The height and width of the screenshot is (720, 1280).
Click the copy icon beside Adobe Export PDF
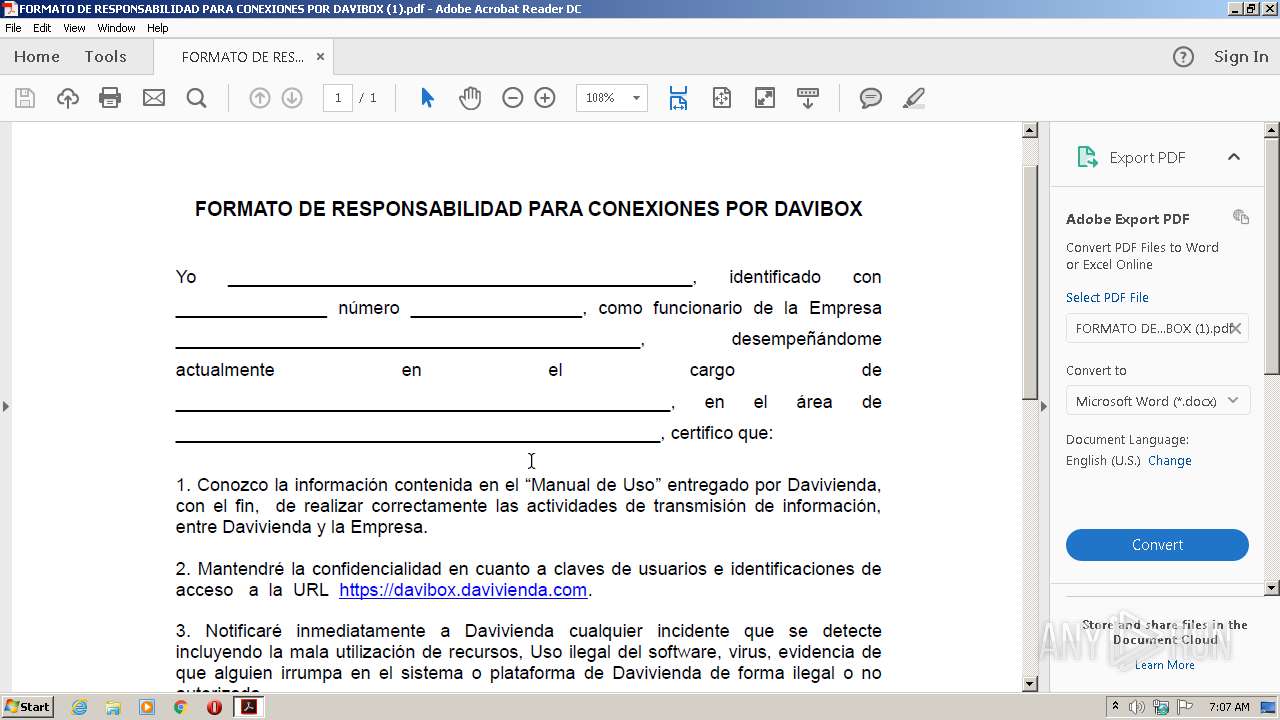[x=1241, y=217]
